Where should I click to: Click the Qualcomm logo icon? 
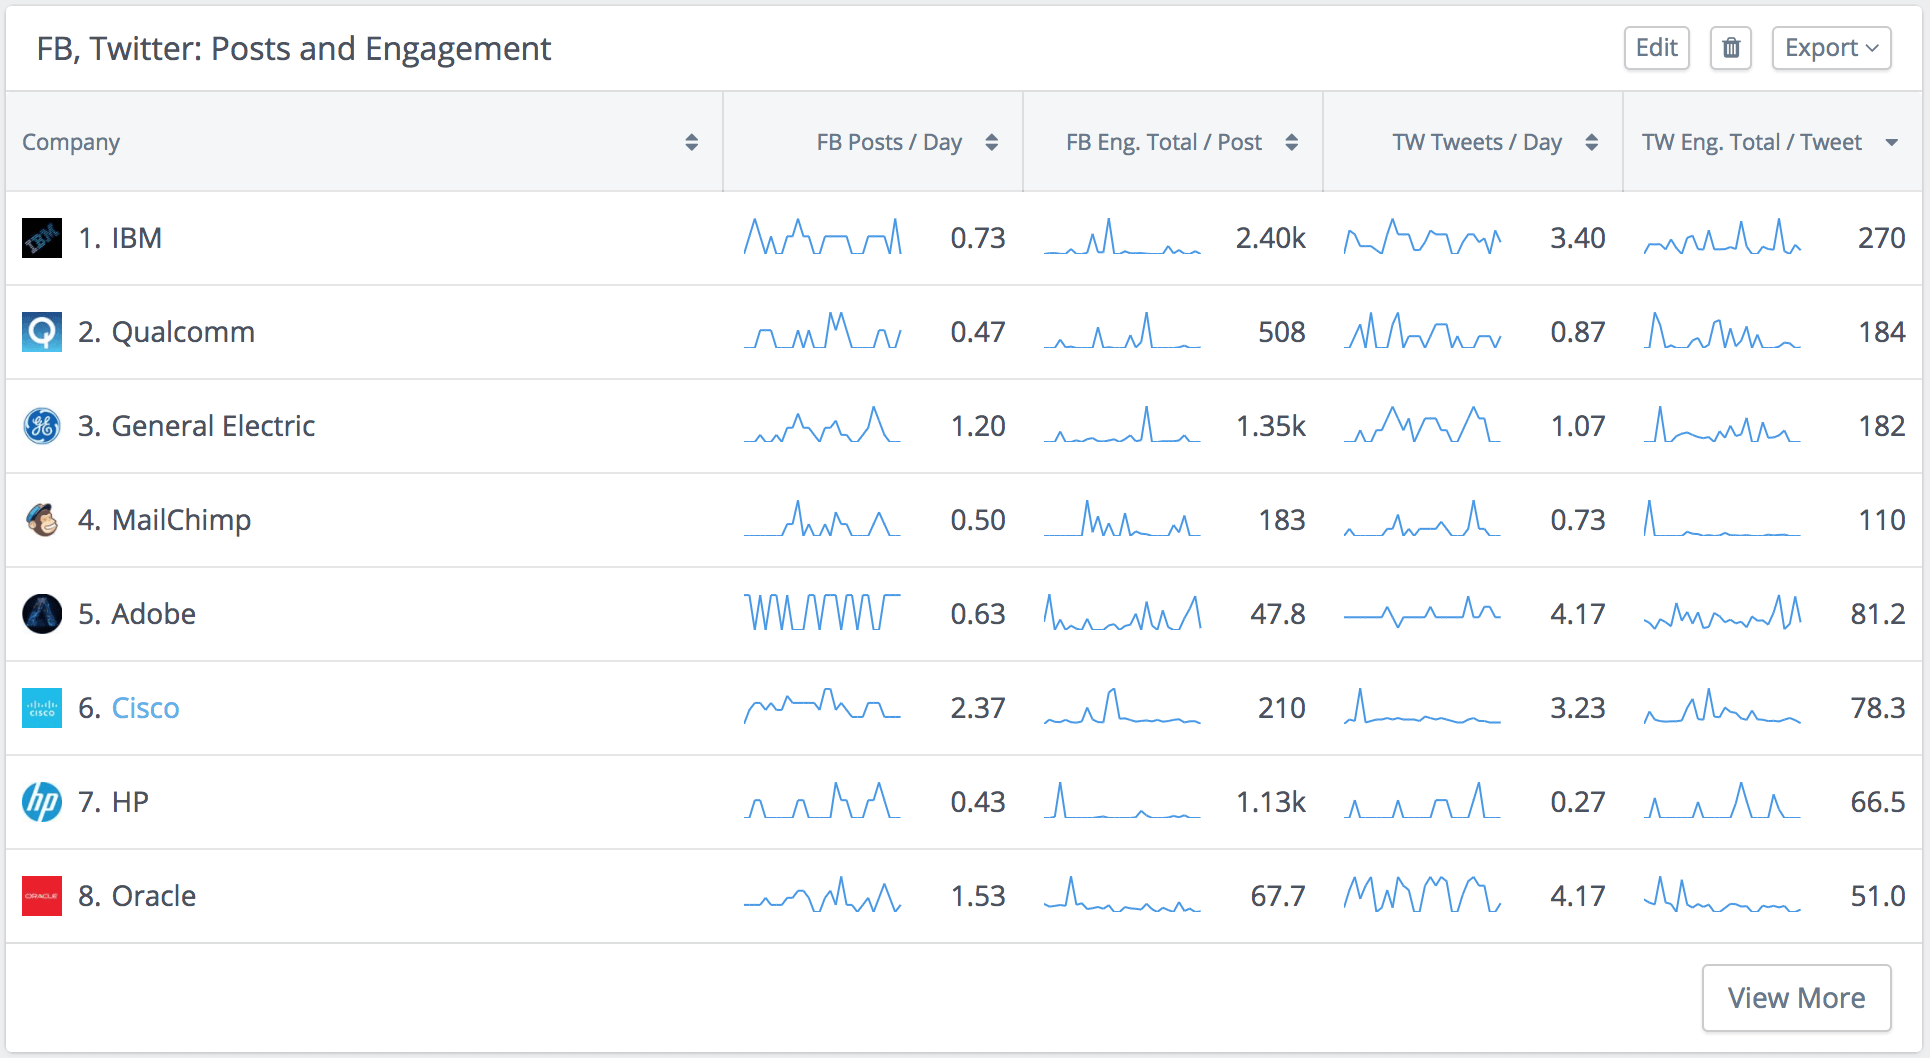point(42,332)
